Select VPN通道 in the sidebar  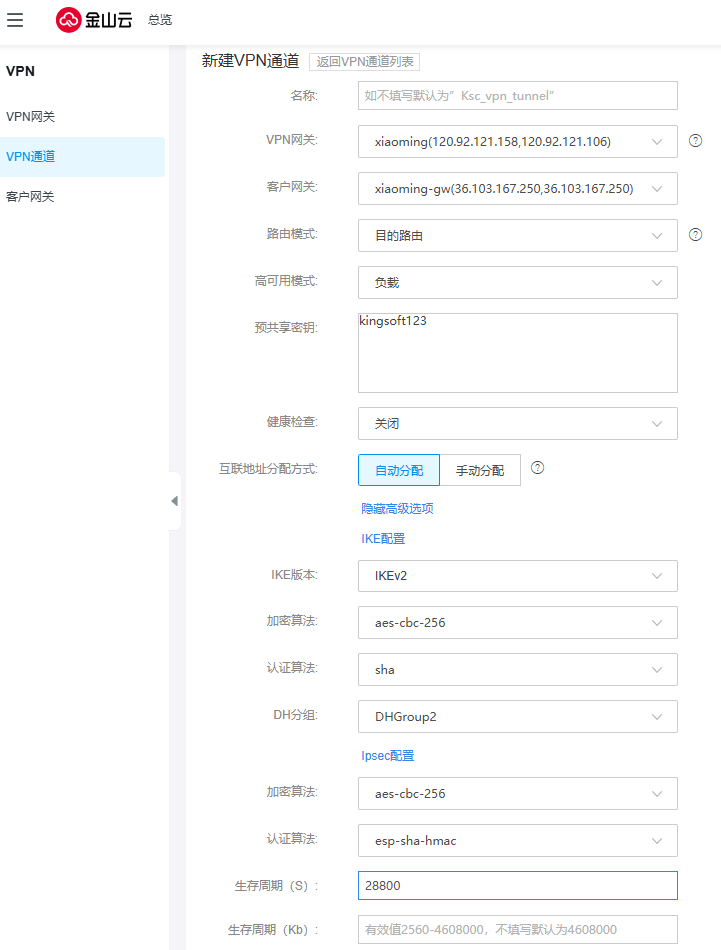tap(31, 157)
